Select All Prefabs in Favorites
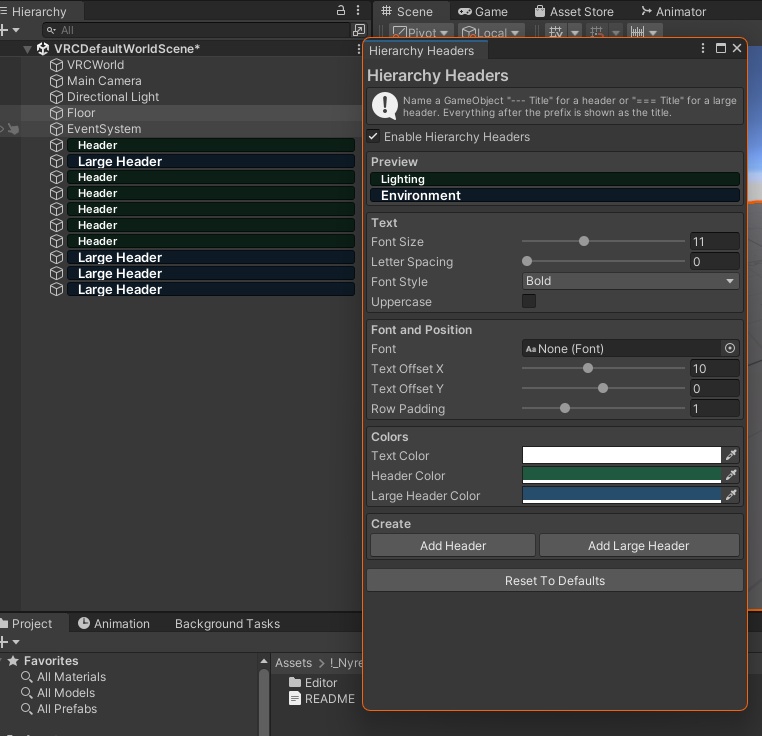The height and width of the screenshot is (736, 762). coord(67,709)
